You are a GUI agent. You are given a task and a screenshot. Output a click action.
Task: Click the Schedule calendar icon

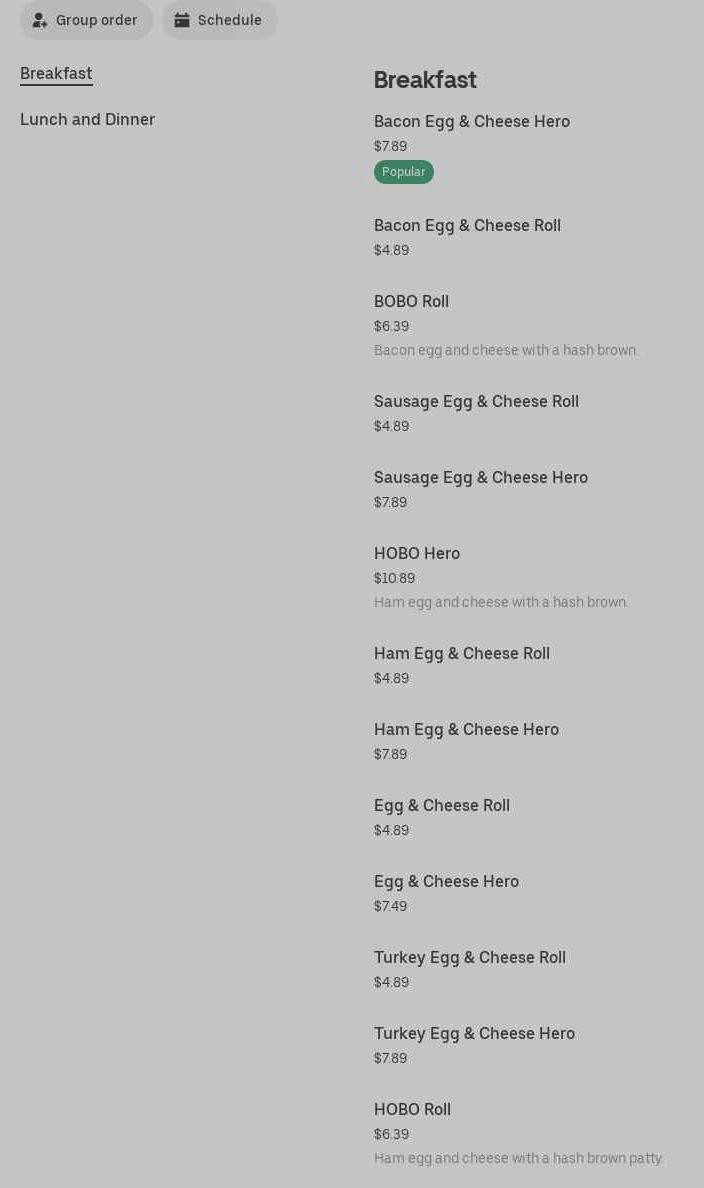tap(182, 20)
